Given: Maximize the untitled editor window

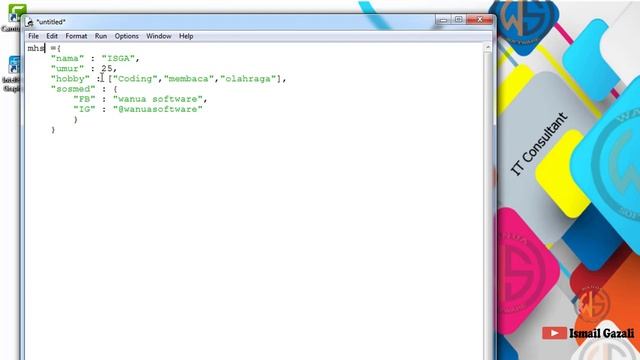Looking at the screenshot, I should pos(458,19).
